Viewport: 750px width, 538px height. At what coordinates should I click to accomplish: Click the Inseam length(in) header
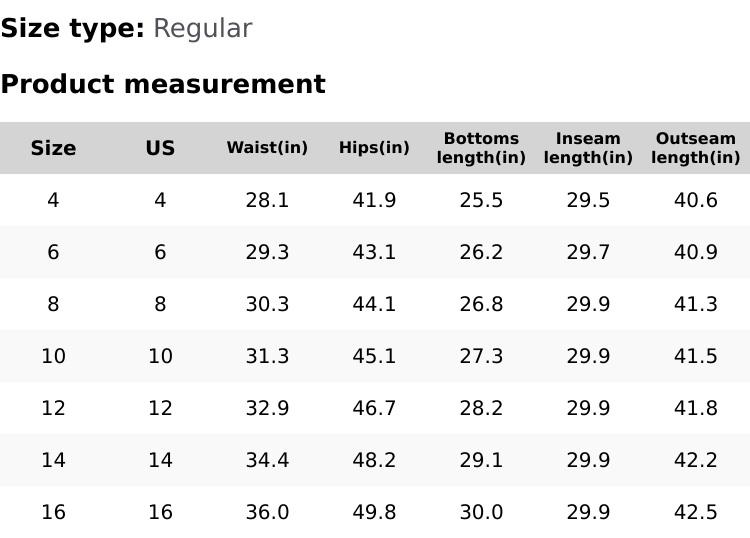(588, 148)
